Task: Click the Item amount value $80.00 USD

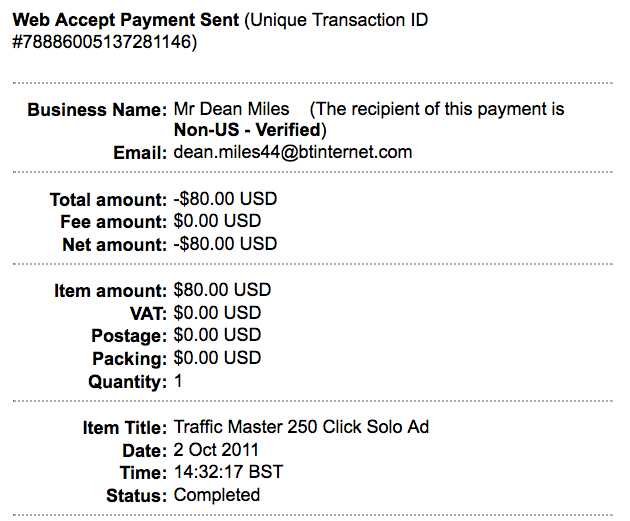Action: (x=222, y=290)
